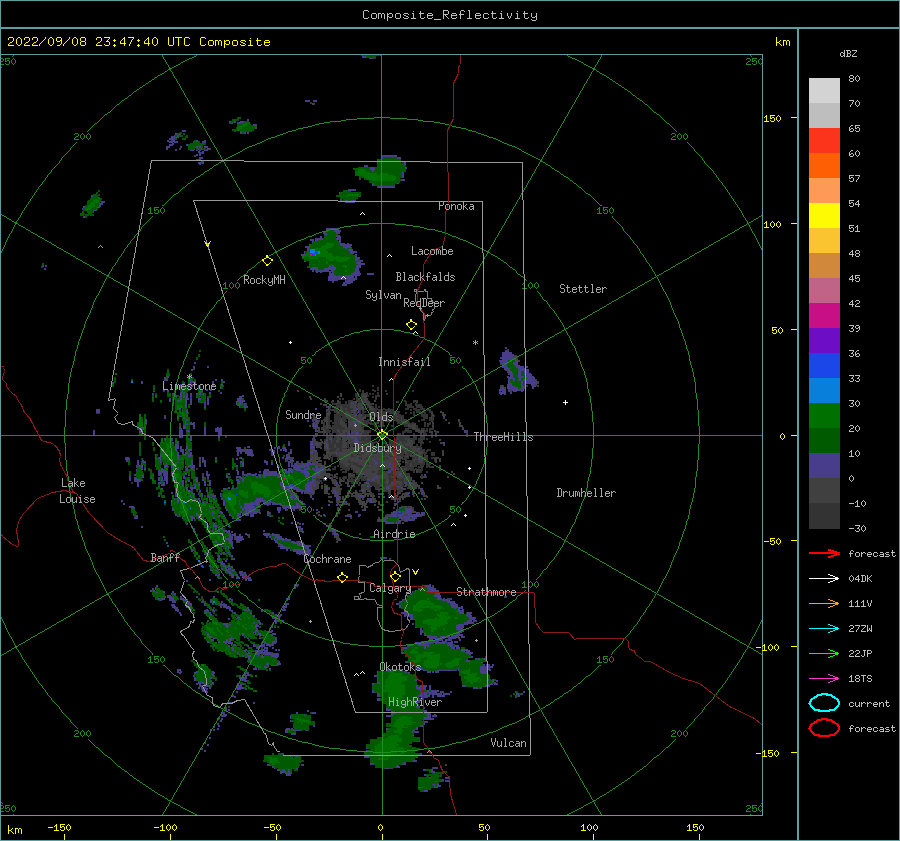Select the cyan 27ZW arrow legend icon

[824, 629]
